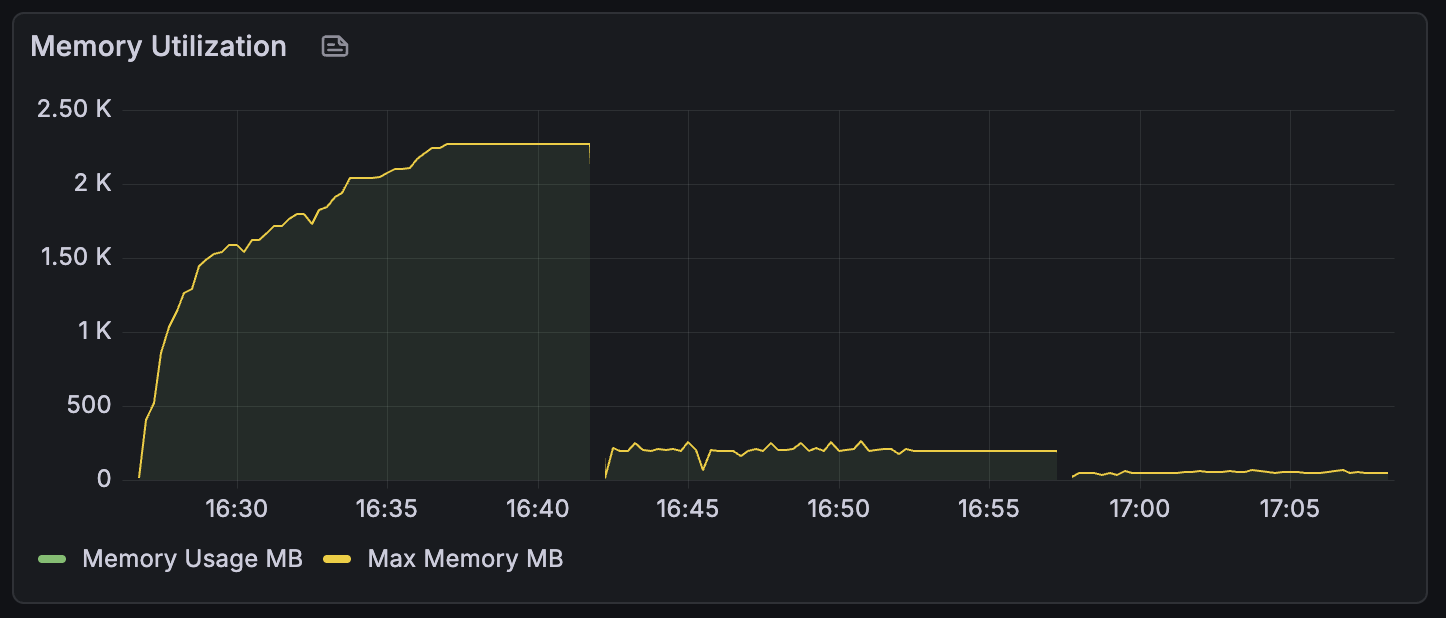Image resolution: width=1446 pixels, height=618 pixels.
Task: Click the 17:00 time axis label
Action: (1140, 508)
